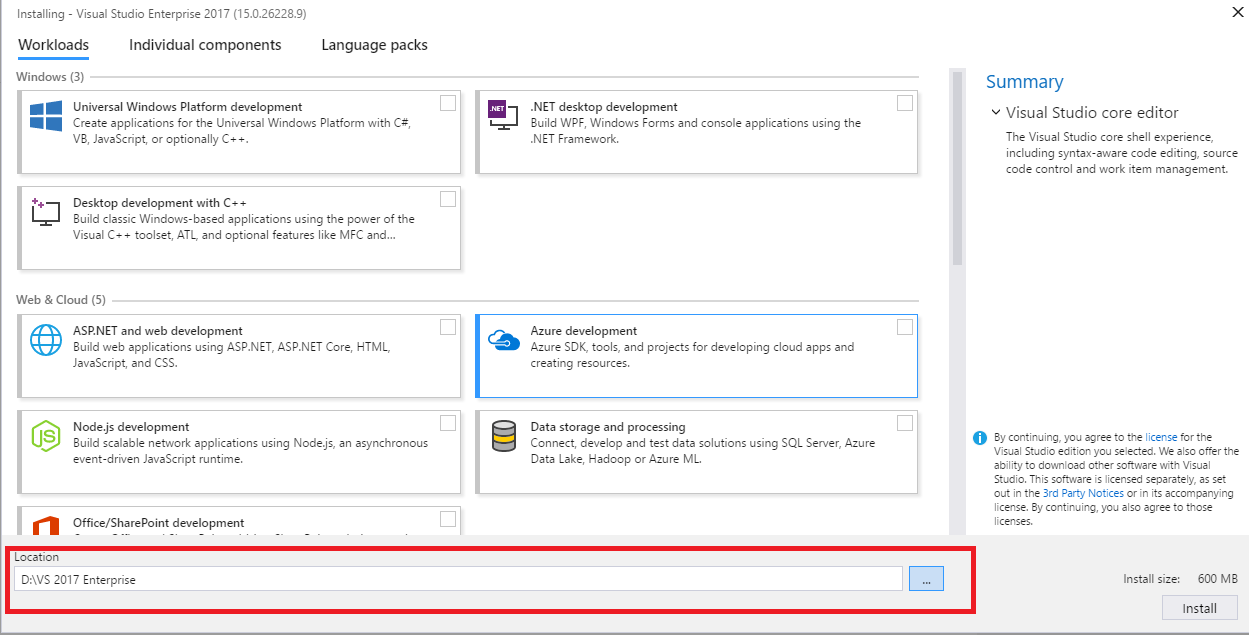Open the 3rd Party Notices link
The width and height of the screenshot is (1249, 635).
1083,493
